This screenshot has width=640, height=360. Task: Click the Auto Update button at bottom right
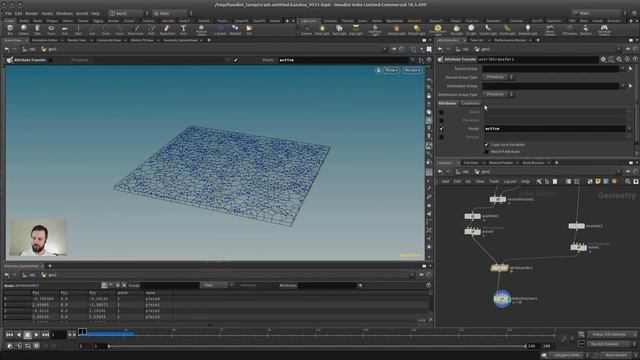tap(616, 355)
